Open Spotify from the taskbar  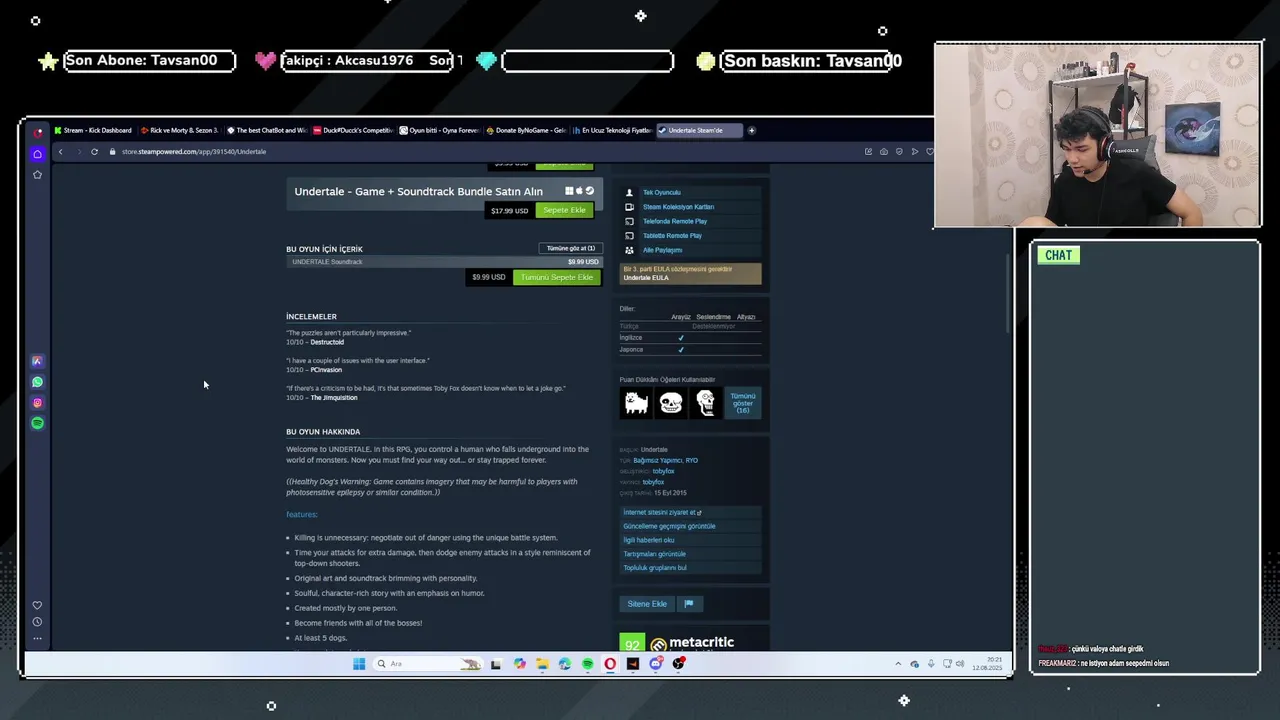(587, 664)
